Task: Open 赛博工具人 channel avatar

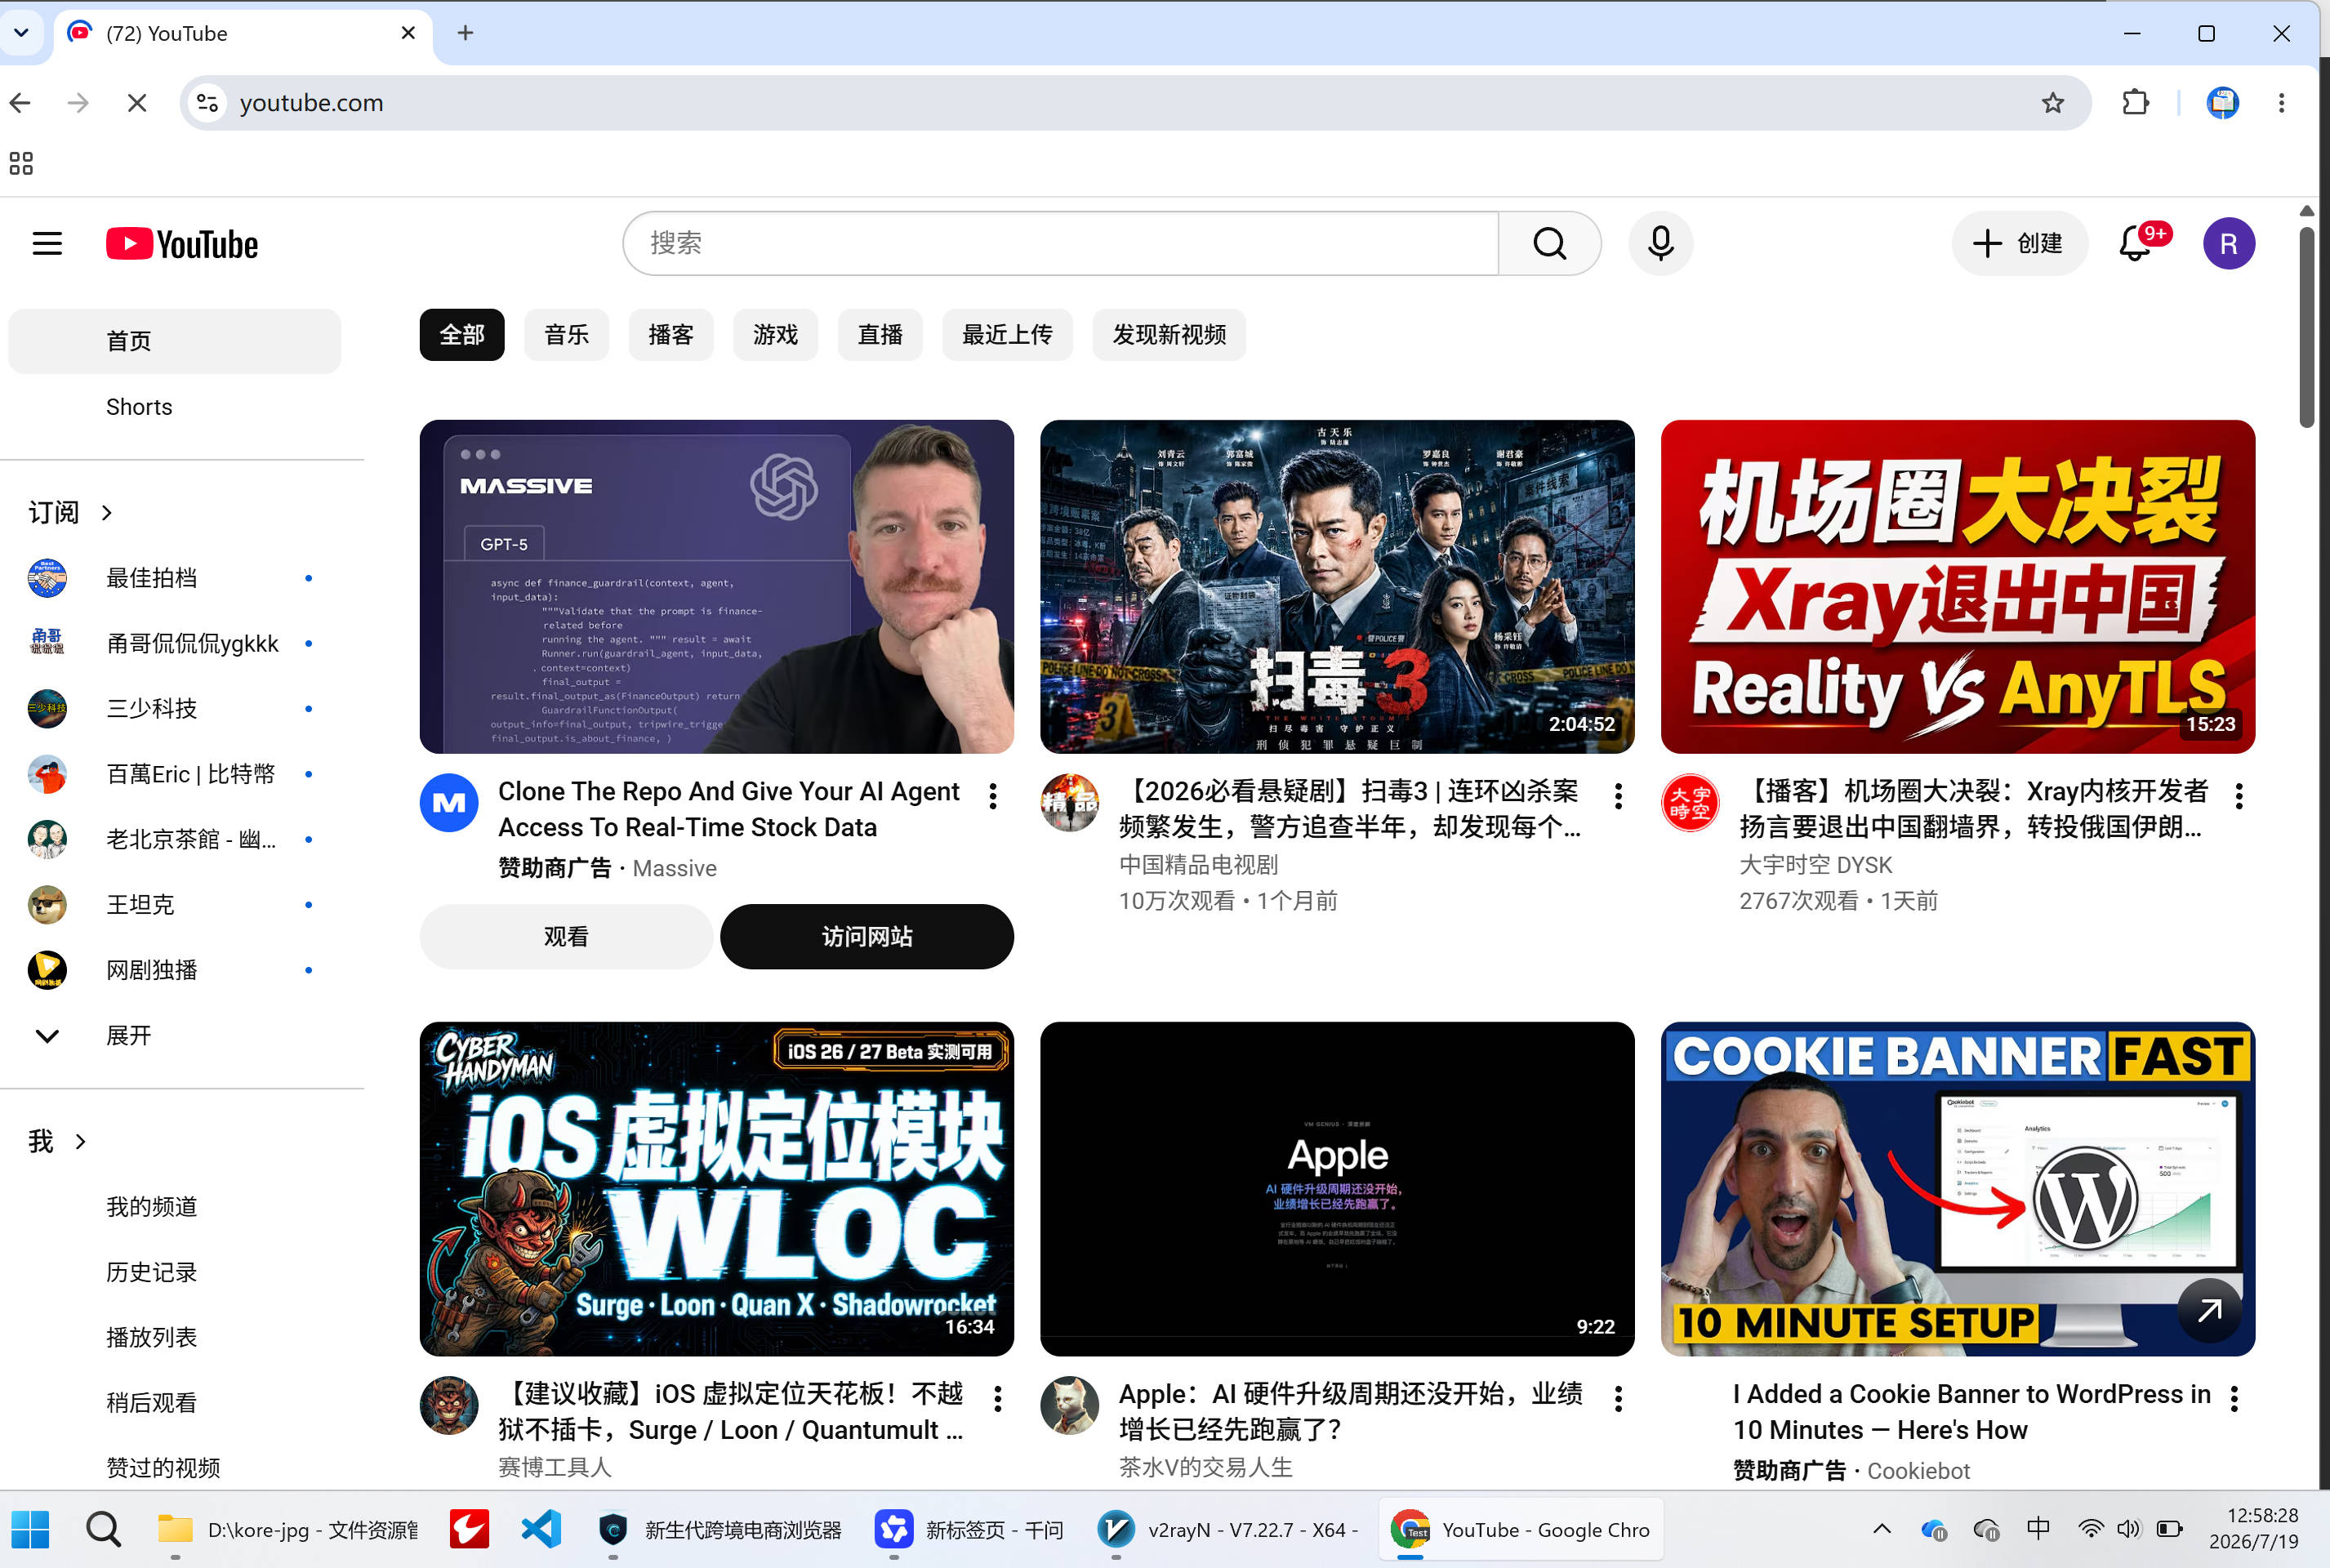Action: click(x=449, y=1405)
